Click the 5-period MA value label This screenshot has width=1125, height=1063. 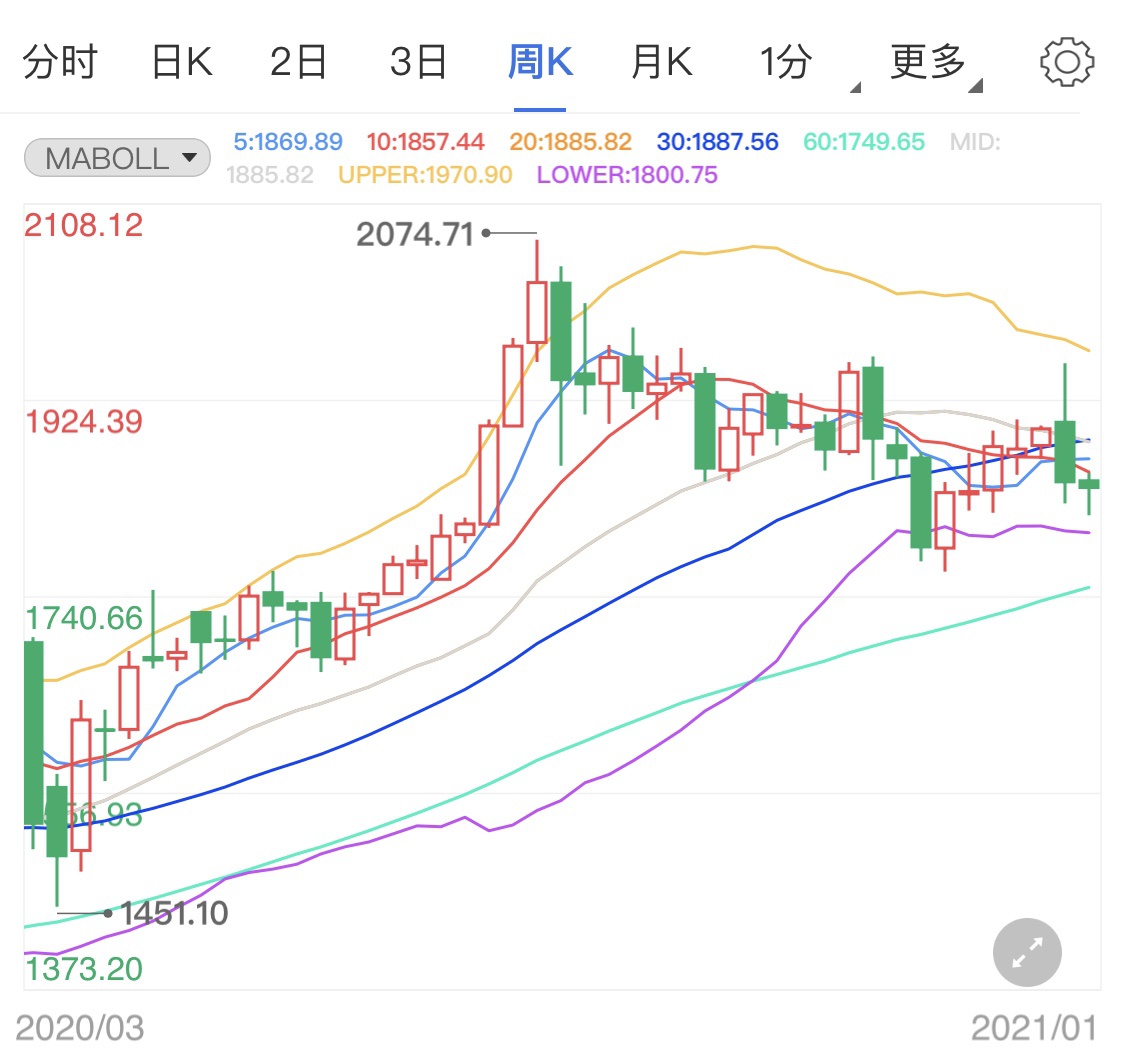288,142
